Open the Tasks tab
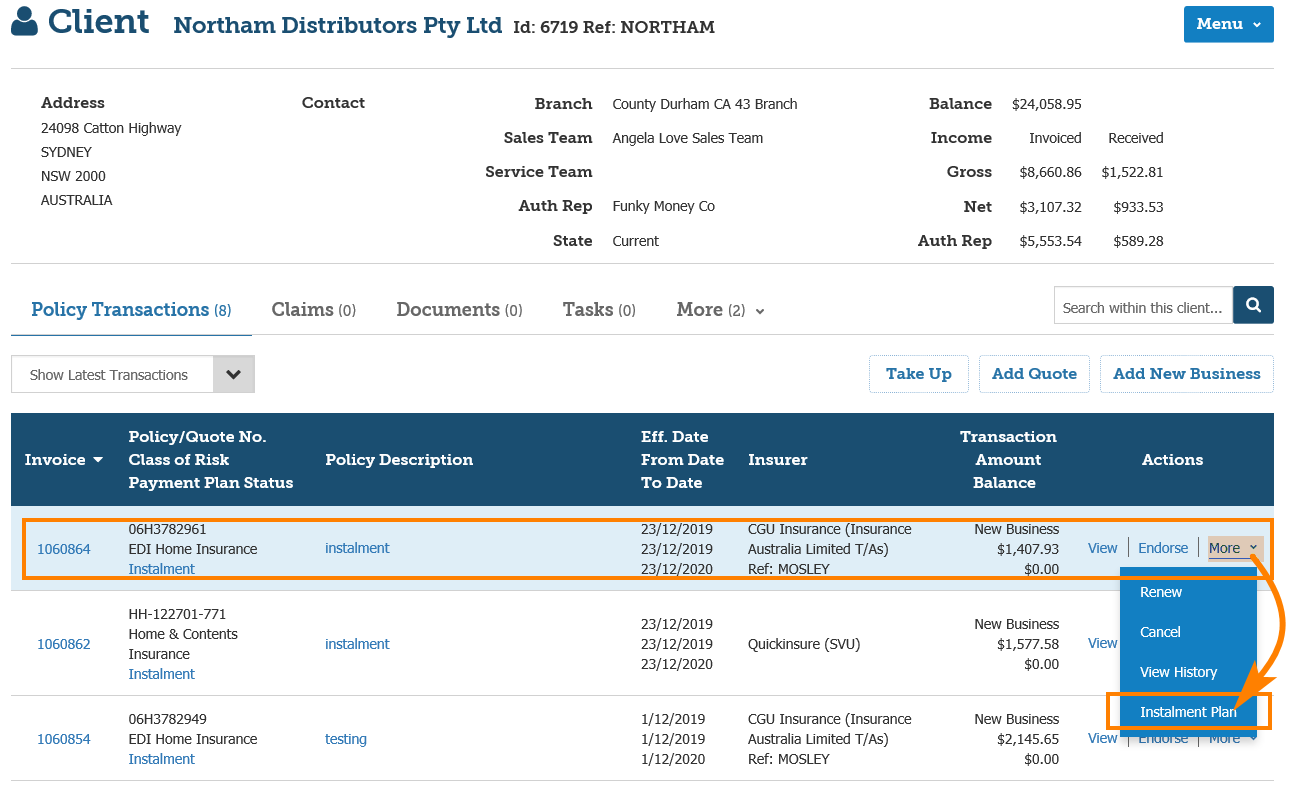Image resolution: width=1296 pixels, height=787 pixels. (598, 310)
